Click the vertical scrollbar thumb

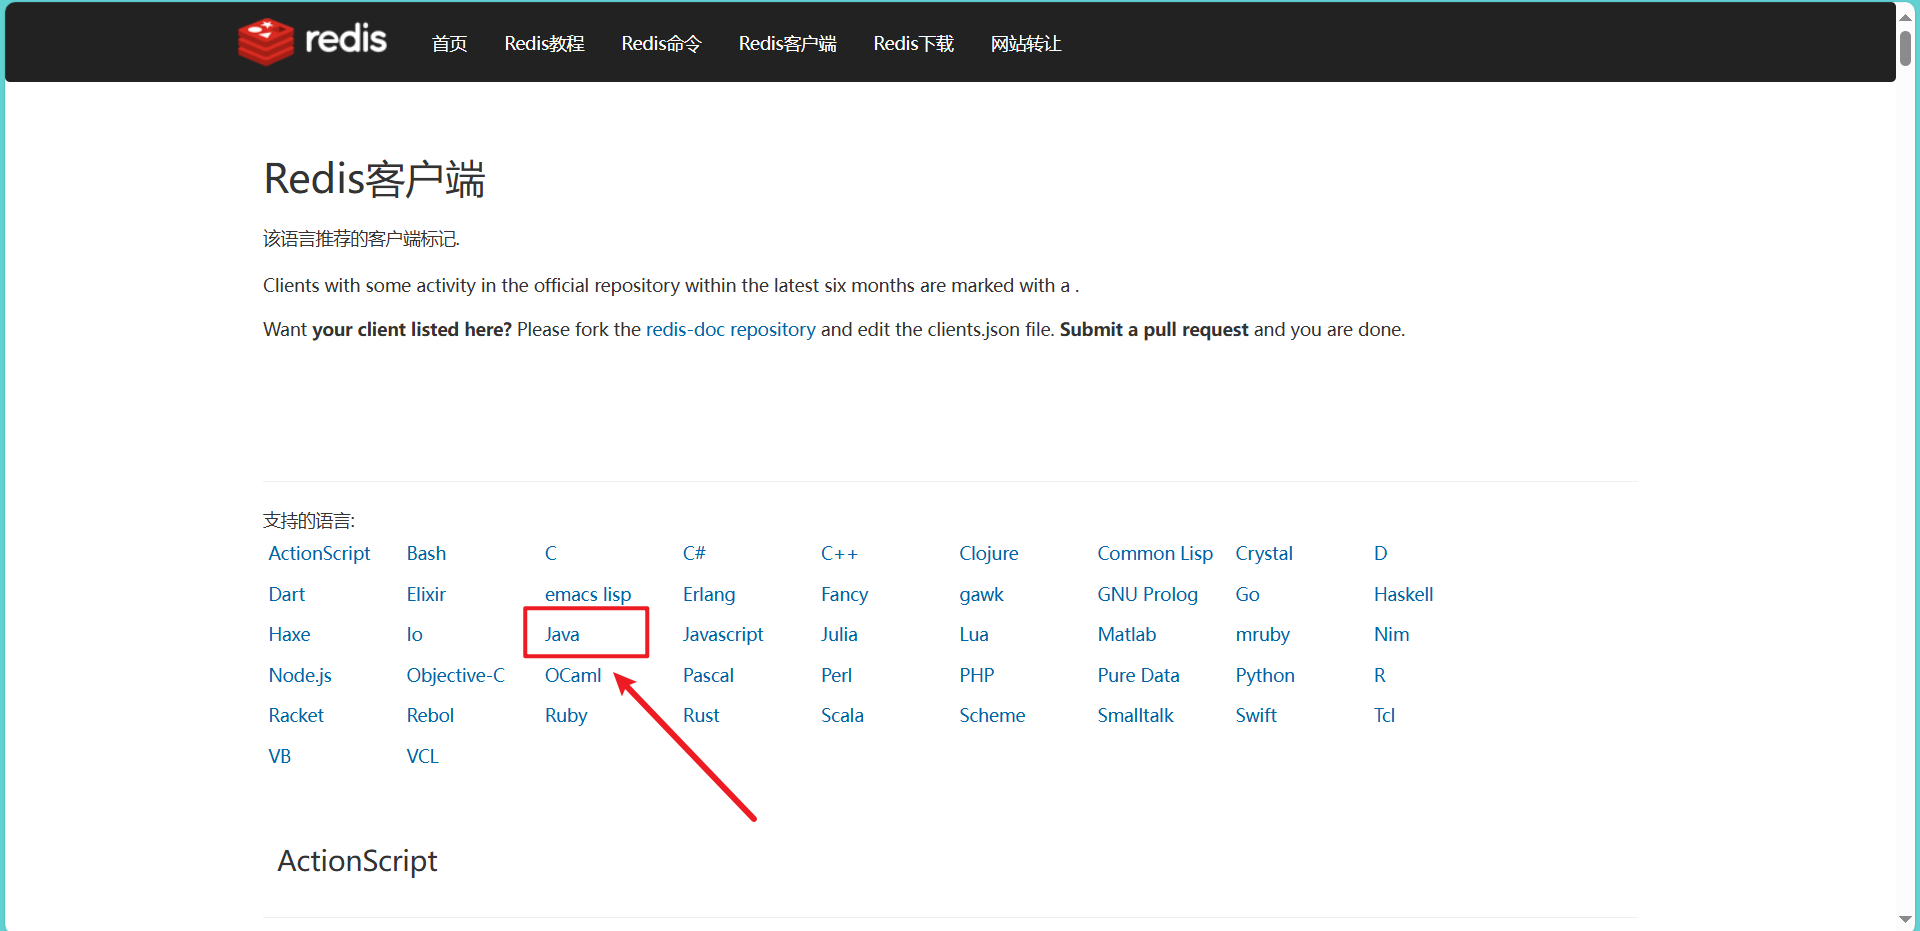(1906, 48)
